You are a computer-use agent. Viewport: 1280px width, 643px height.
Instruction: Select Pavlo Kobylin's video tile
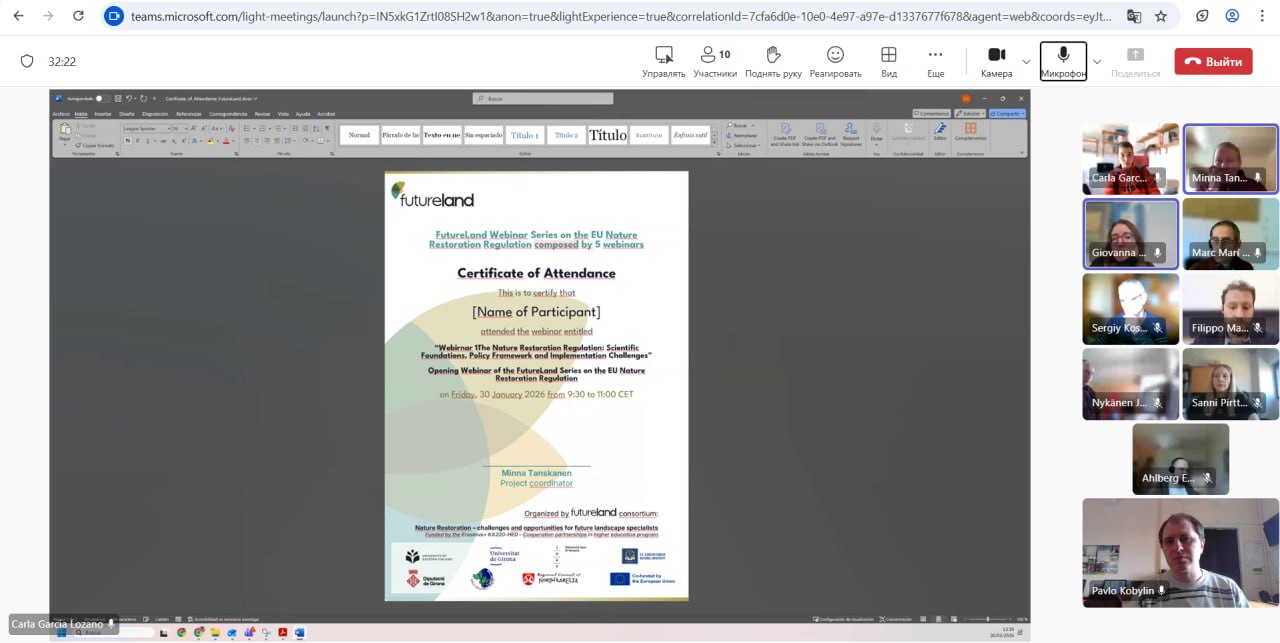point(1180,552)
